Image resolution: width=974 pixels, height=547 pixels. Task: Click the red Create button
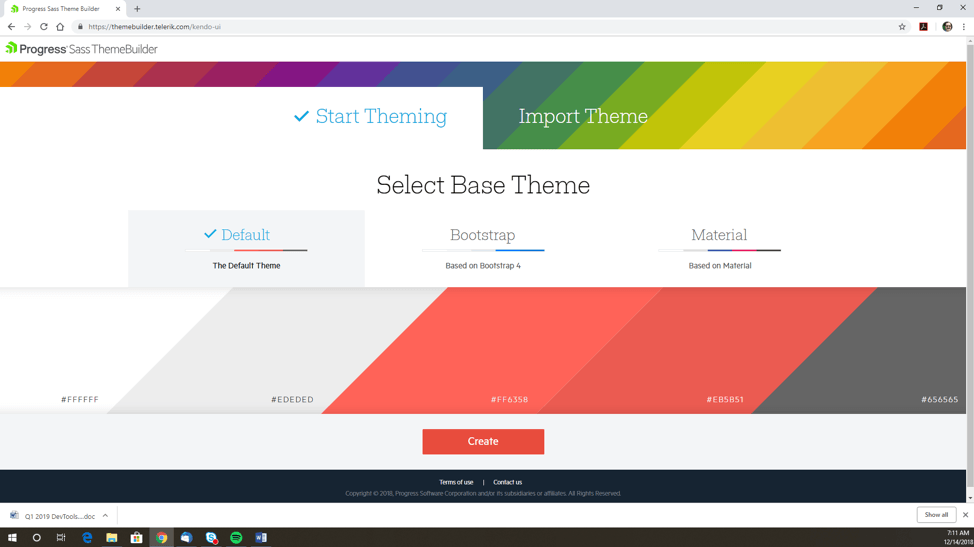click(x=483, y=441)
